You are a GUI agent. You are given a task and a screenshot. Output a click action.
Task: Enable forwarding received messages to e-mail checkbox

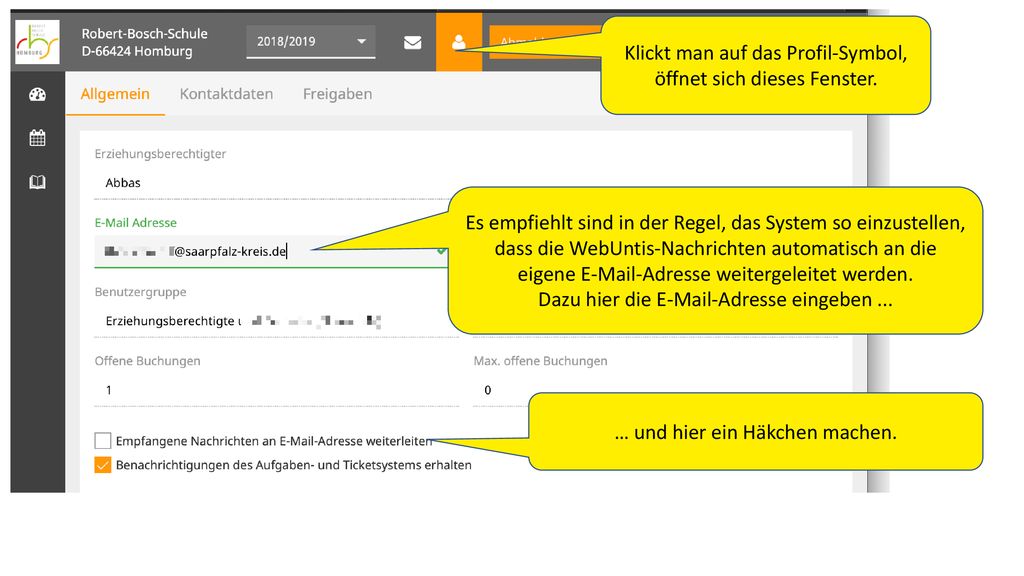(x=103, y=441)
